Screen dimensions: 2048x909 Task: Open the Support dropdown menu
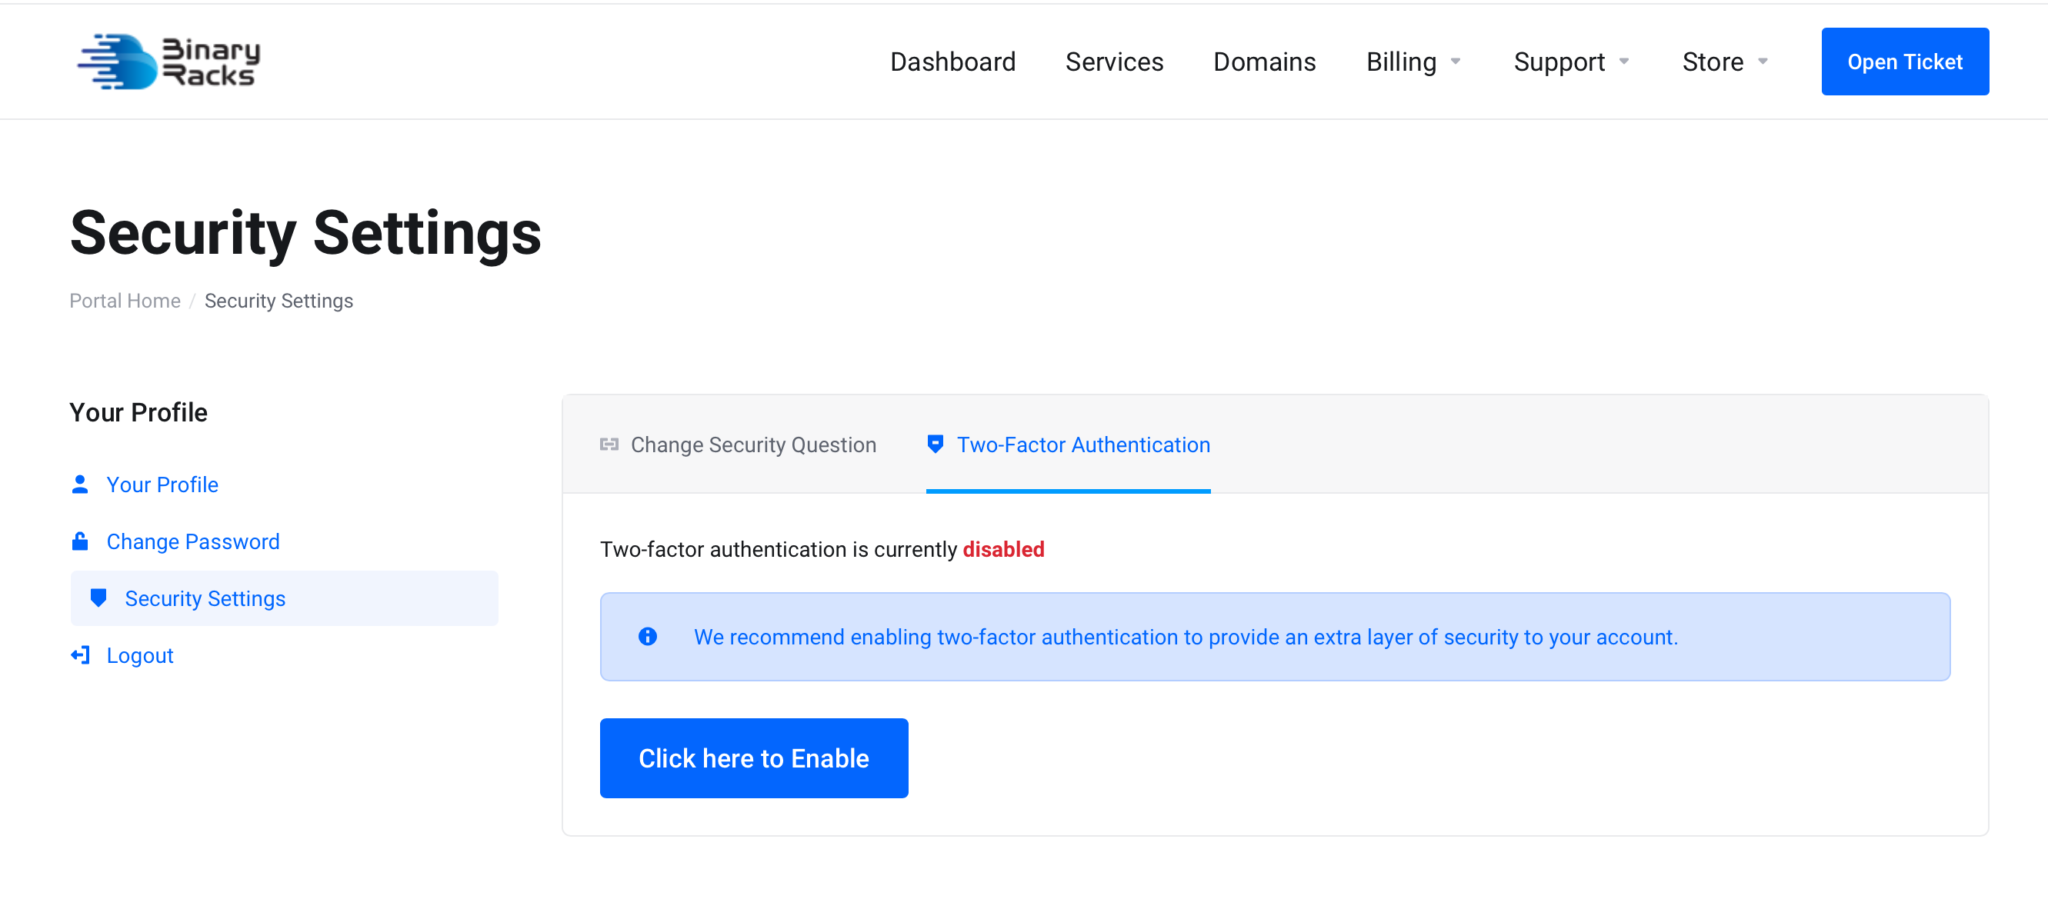tap(1569, 61)
